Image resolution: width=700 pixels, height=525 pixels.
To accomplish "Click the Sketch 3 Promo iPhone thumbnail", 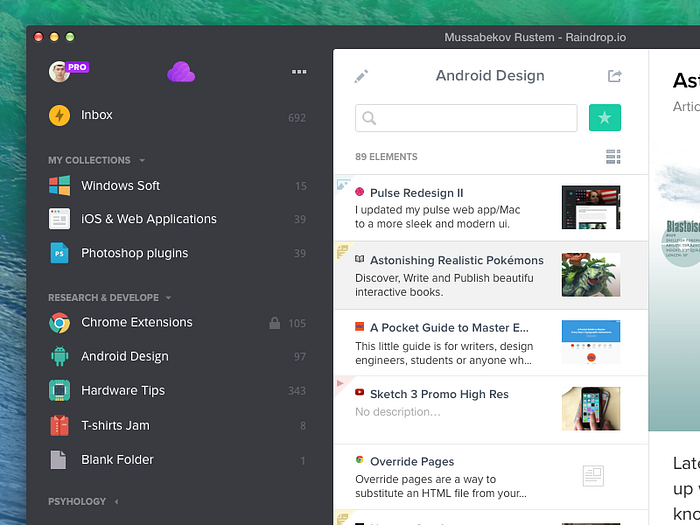I will tap(591, 408).
